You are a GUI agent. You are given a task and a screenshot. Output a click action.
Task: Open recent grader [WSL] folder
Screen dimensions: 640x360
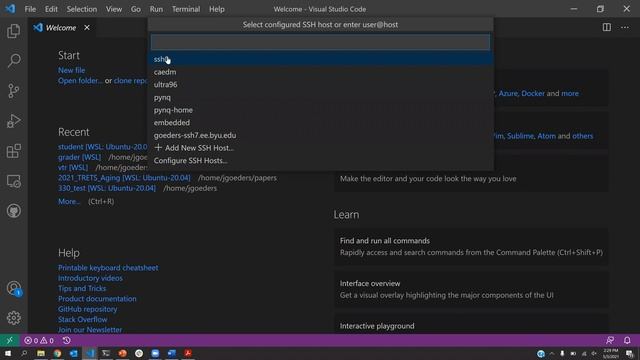point(80,157)
